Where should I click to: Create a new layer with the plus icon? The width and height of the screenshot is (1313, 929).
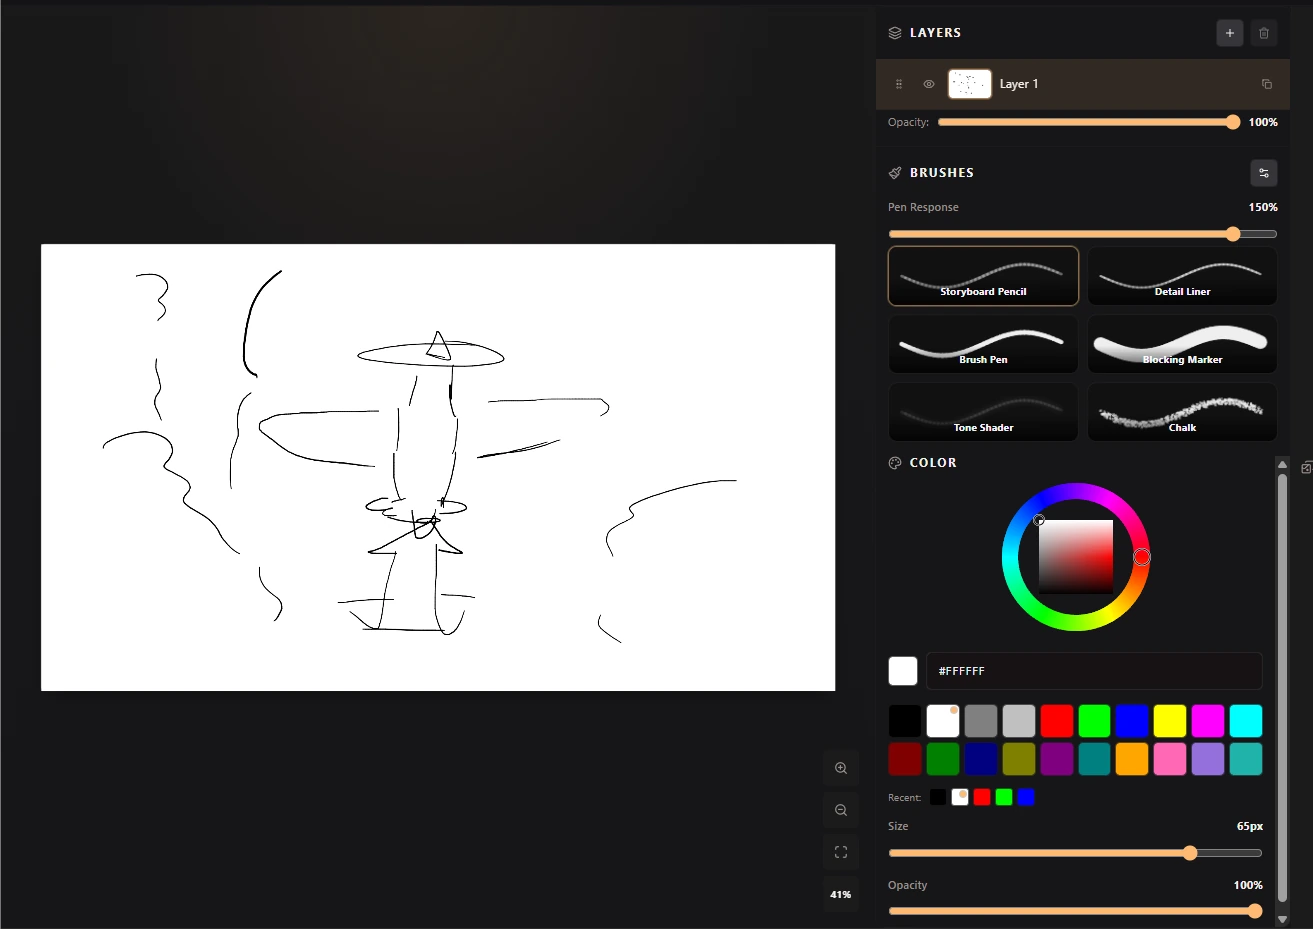[x=1229, y=33]
